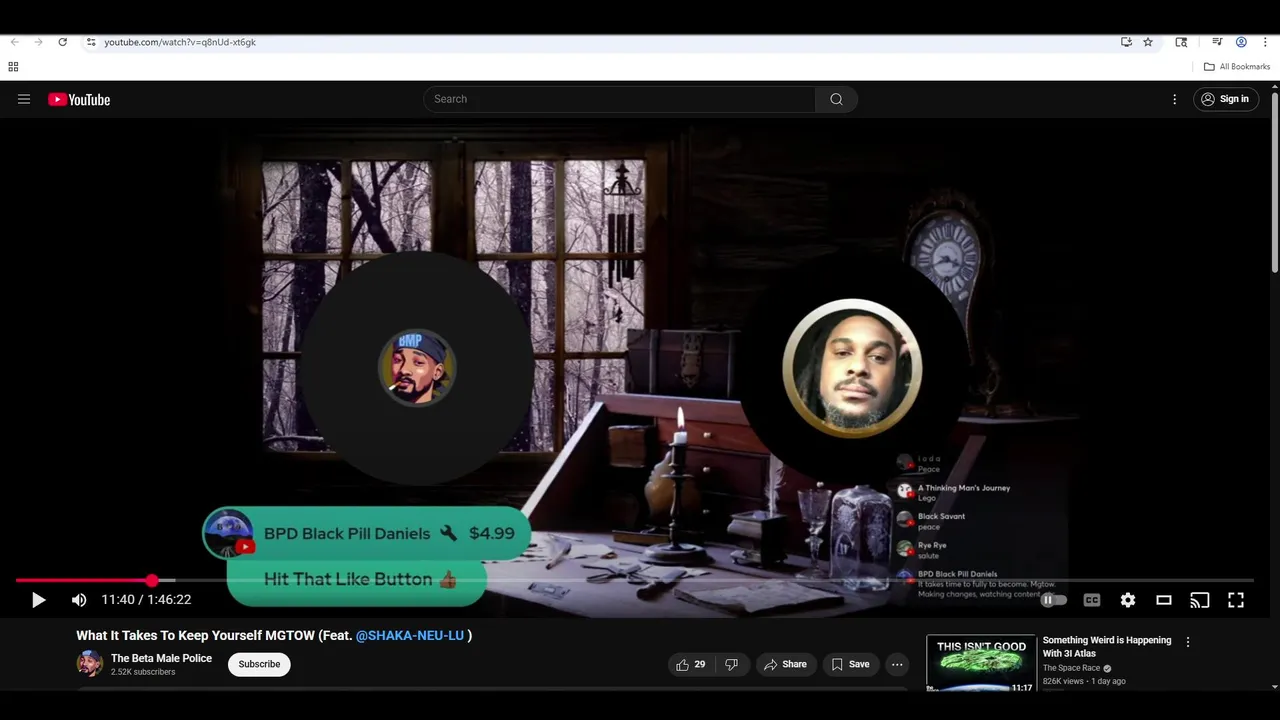
Task: Reload the page
Action: pyautogui.click(x=62, y=42)
